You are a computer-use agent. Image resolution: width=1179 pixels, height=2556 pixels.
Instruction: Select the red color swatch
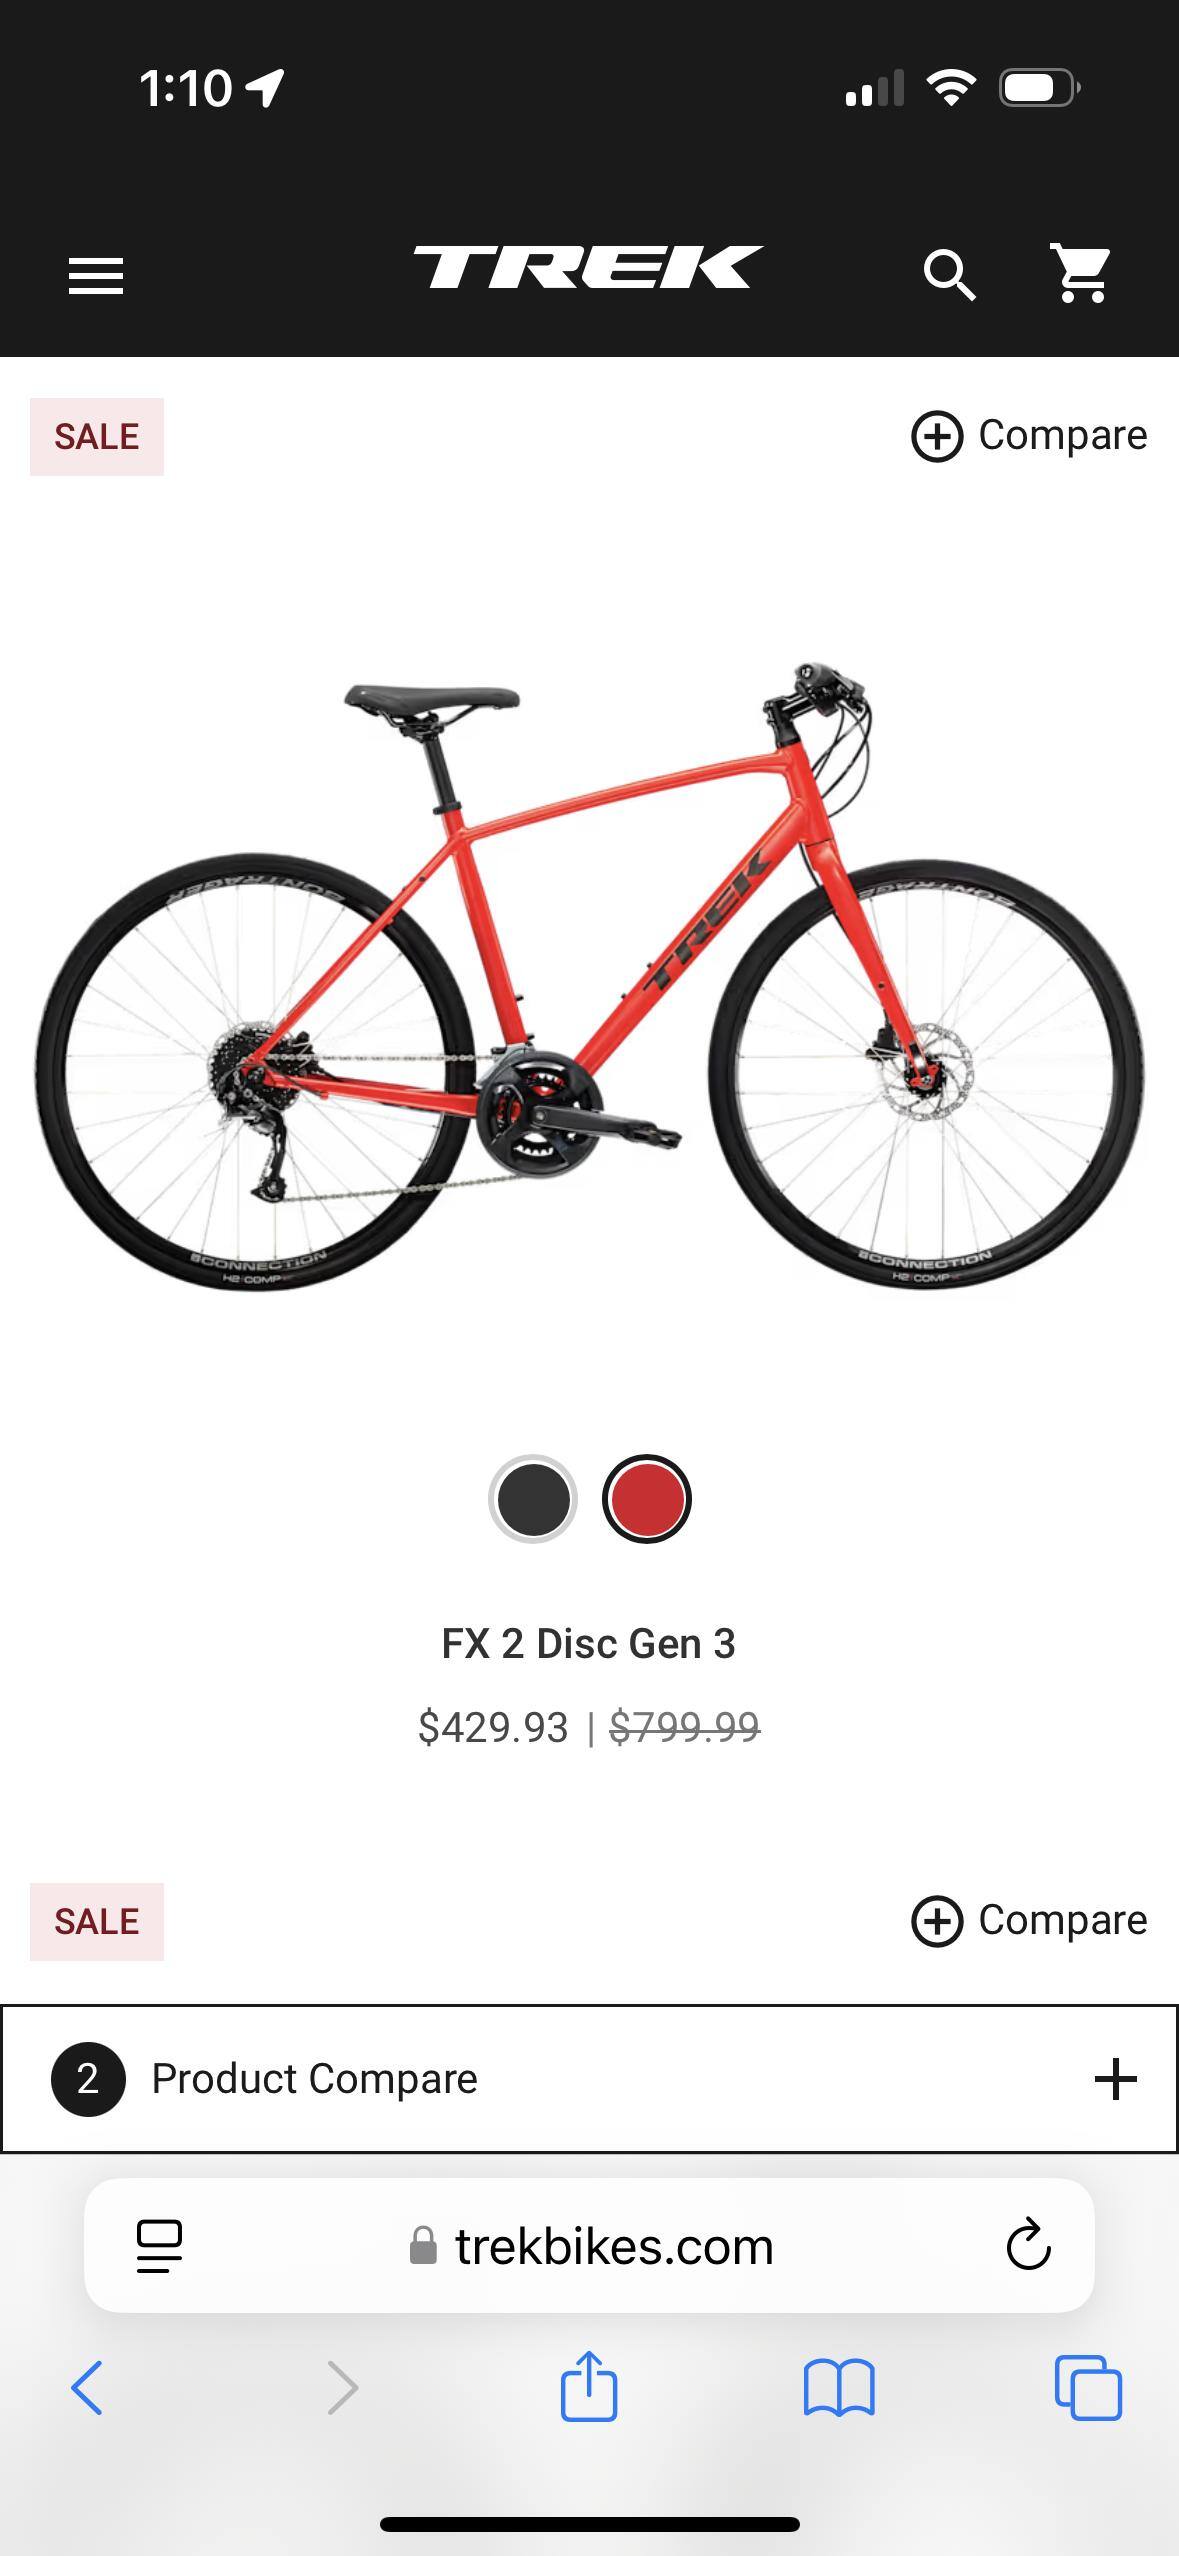click(x=647, y=1499)
